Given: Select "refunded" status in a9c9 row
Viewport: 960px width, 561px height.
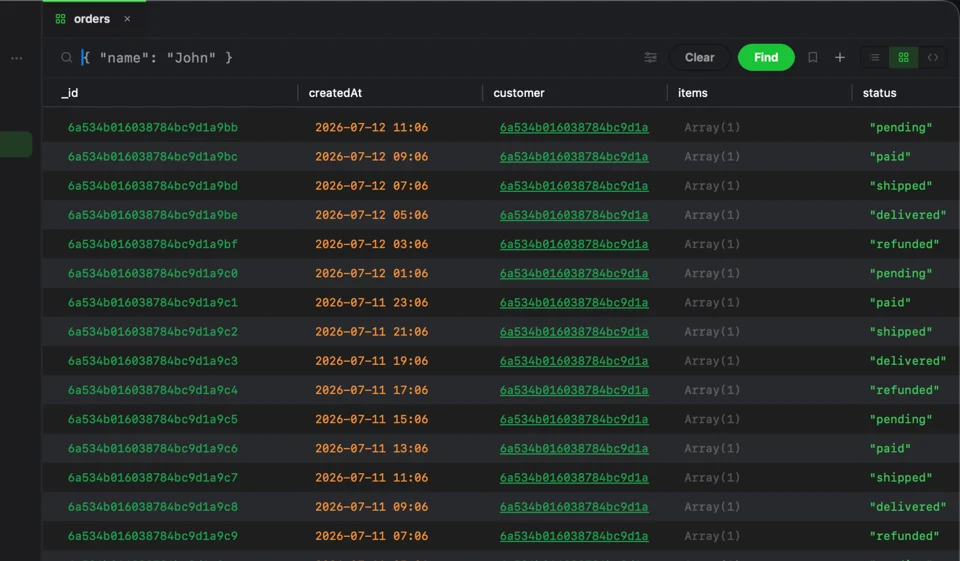Looking at the screenshot, I should pyautogui.click(x=904, y=536).
